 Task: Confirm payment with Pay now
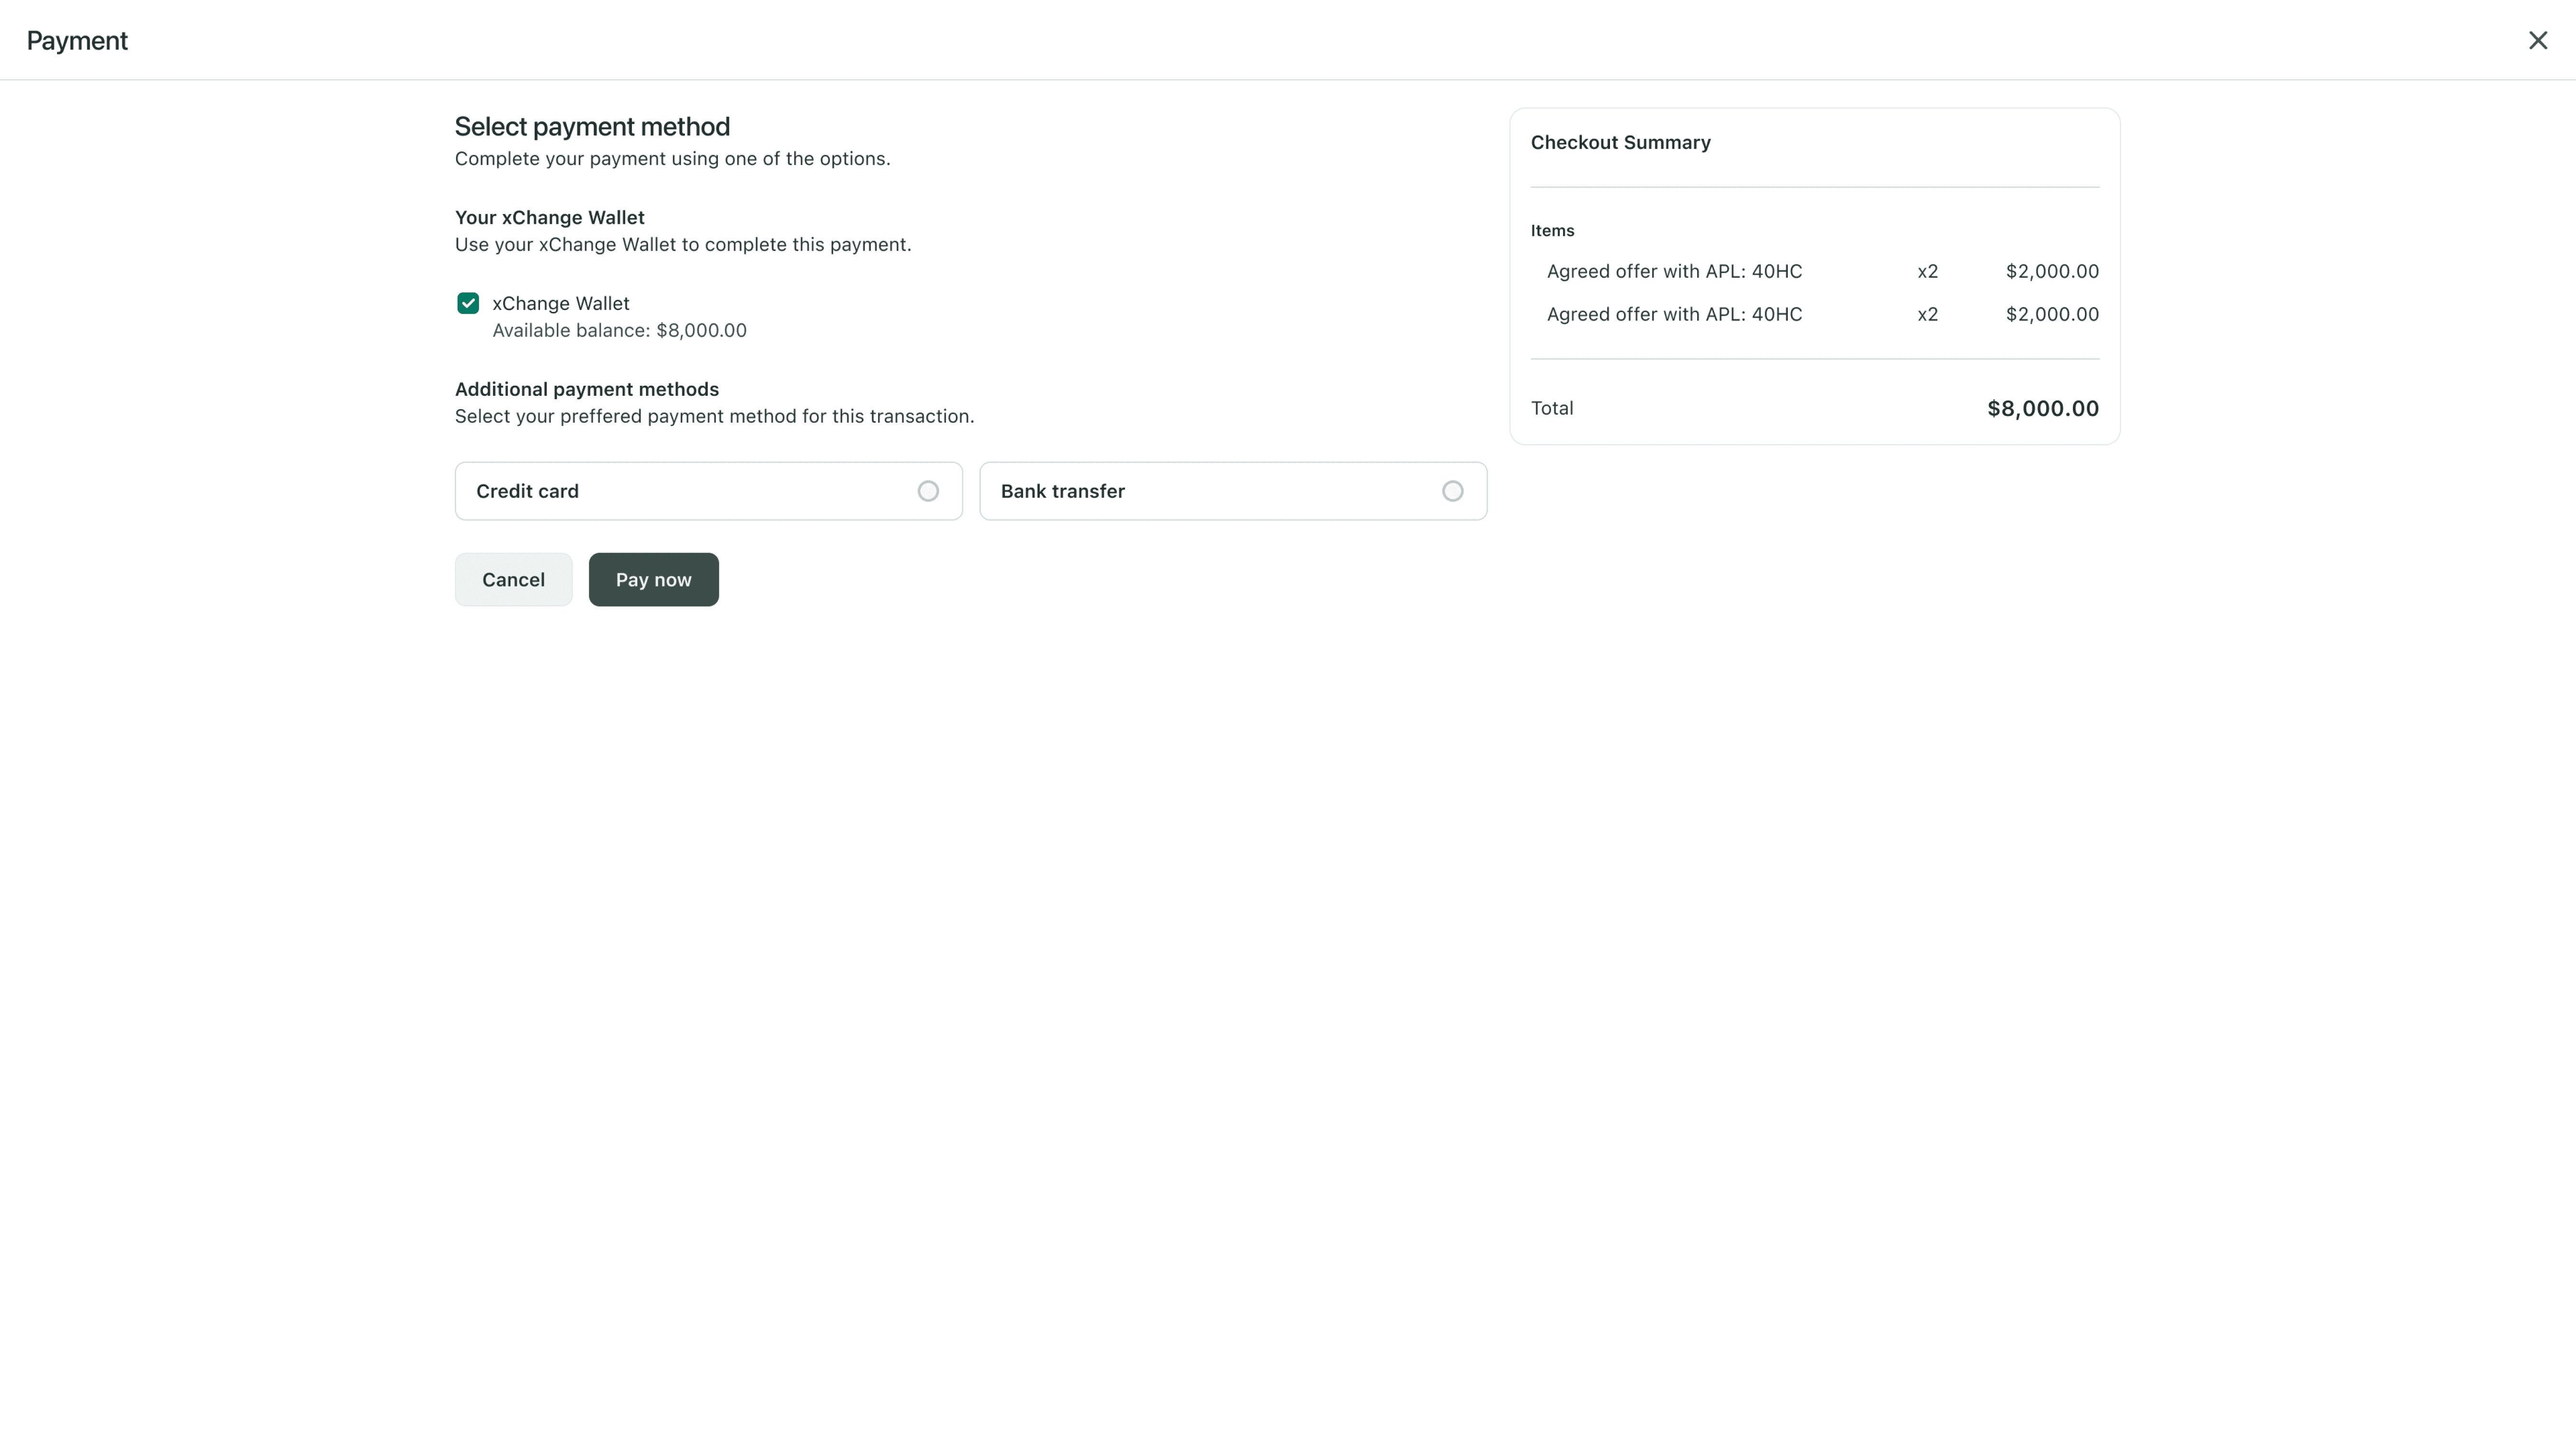point(653,580)
